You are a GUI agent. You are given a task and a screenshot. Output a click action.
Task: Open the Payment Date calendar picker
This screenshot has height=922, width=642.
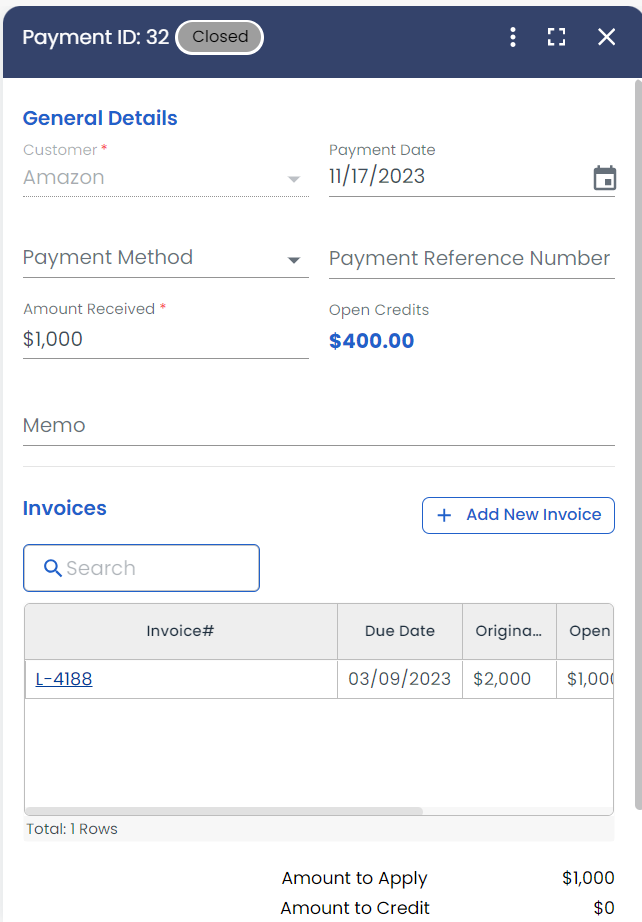pyautogui.click(x=605, y=176)
